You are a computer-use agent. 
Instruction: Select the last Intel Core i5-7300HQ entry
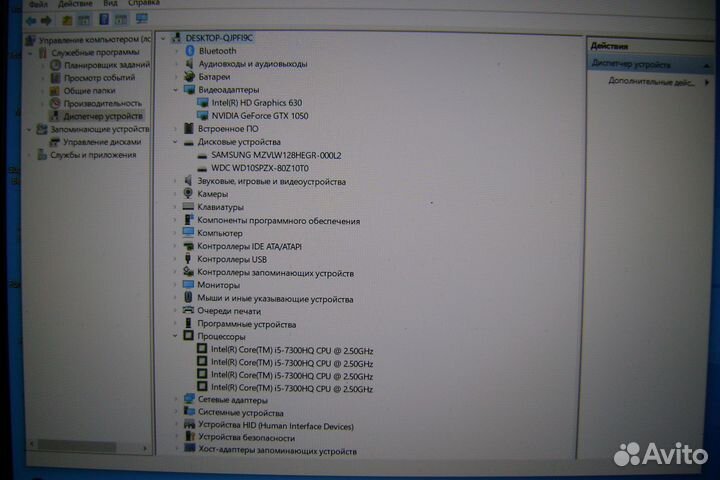(x=292, y=389)
